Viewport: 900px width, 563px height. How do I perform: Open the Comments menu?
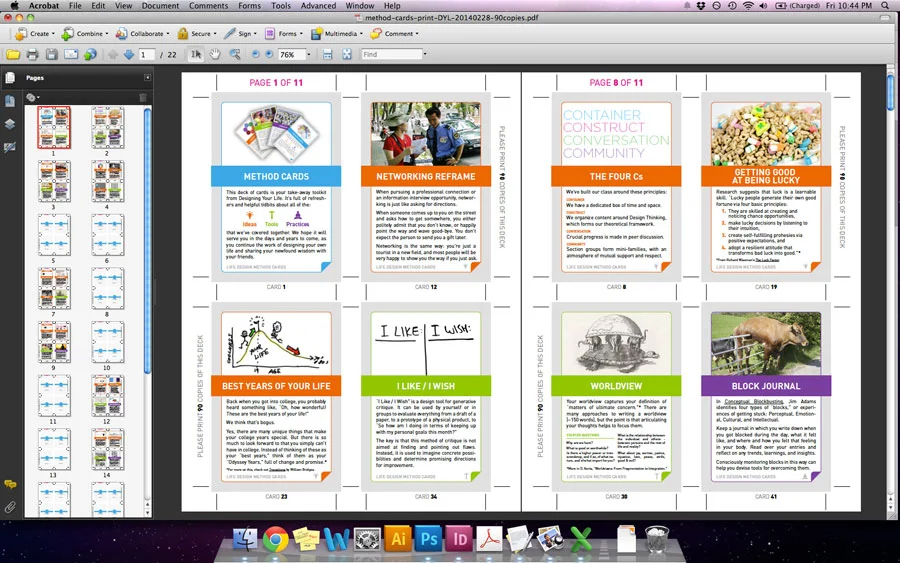click(208, 6)
